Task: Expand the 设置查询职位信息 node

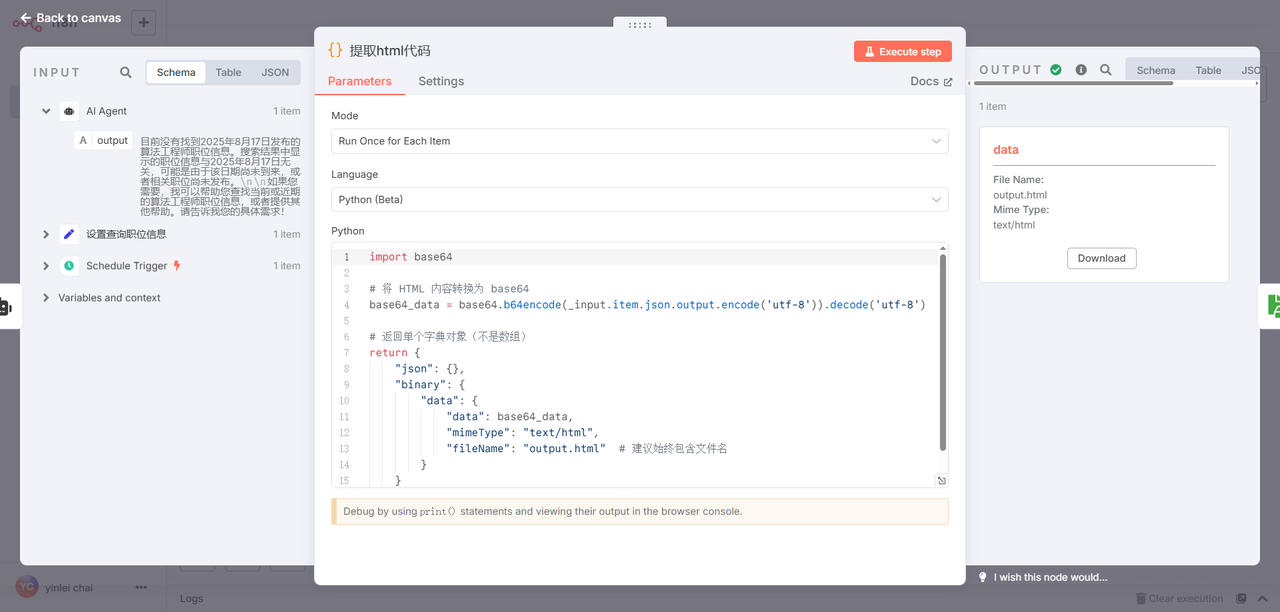Action: pos(46,234)
